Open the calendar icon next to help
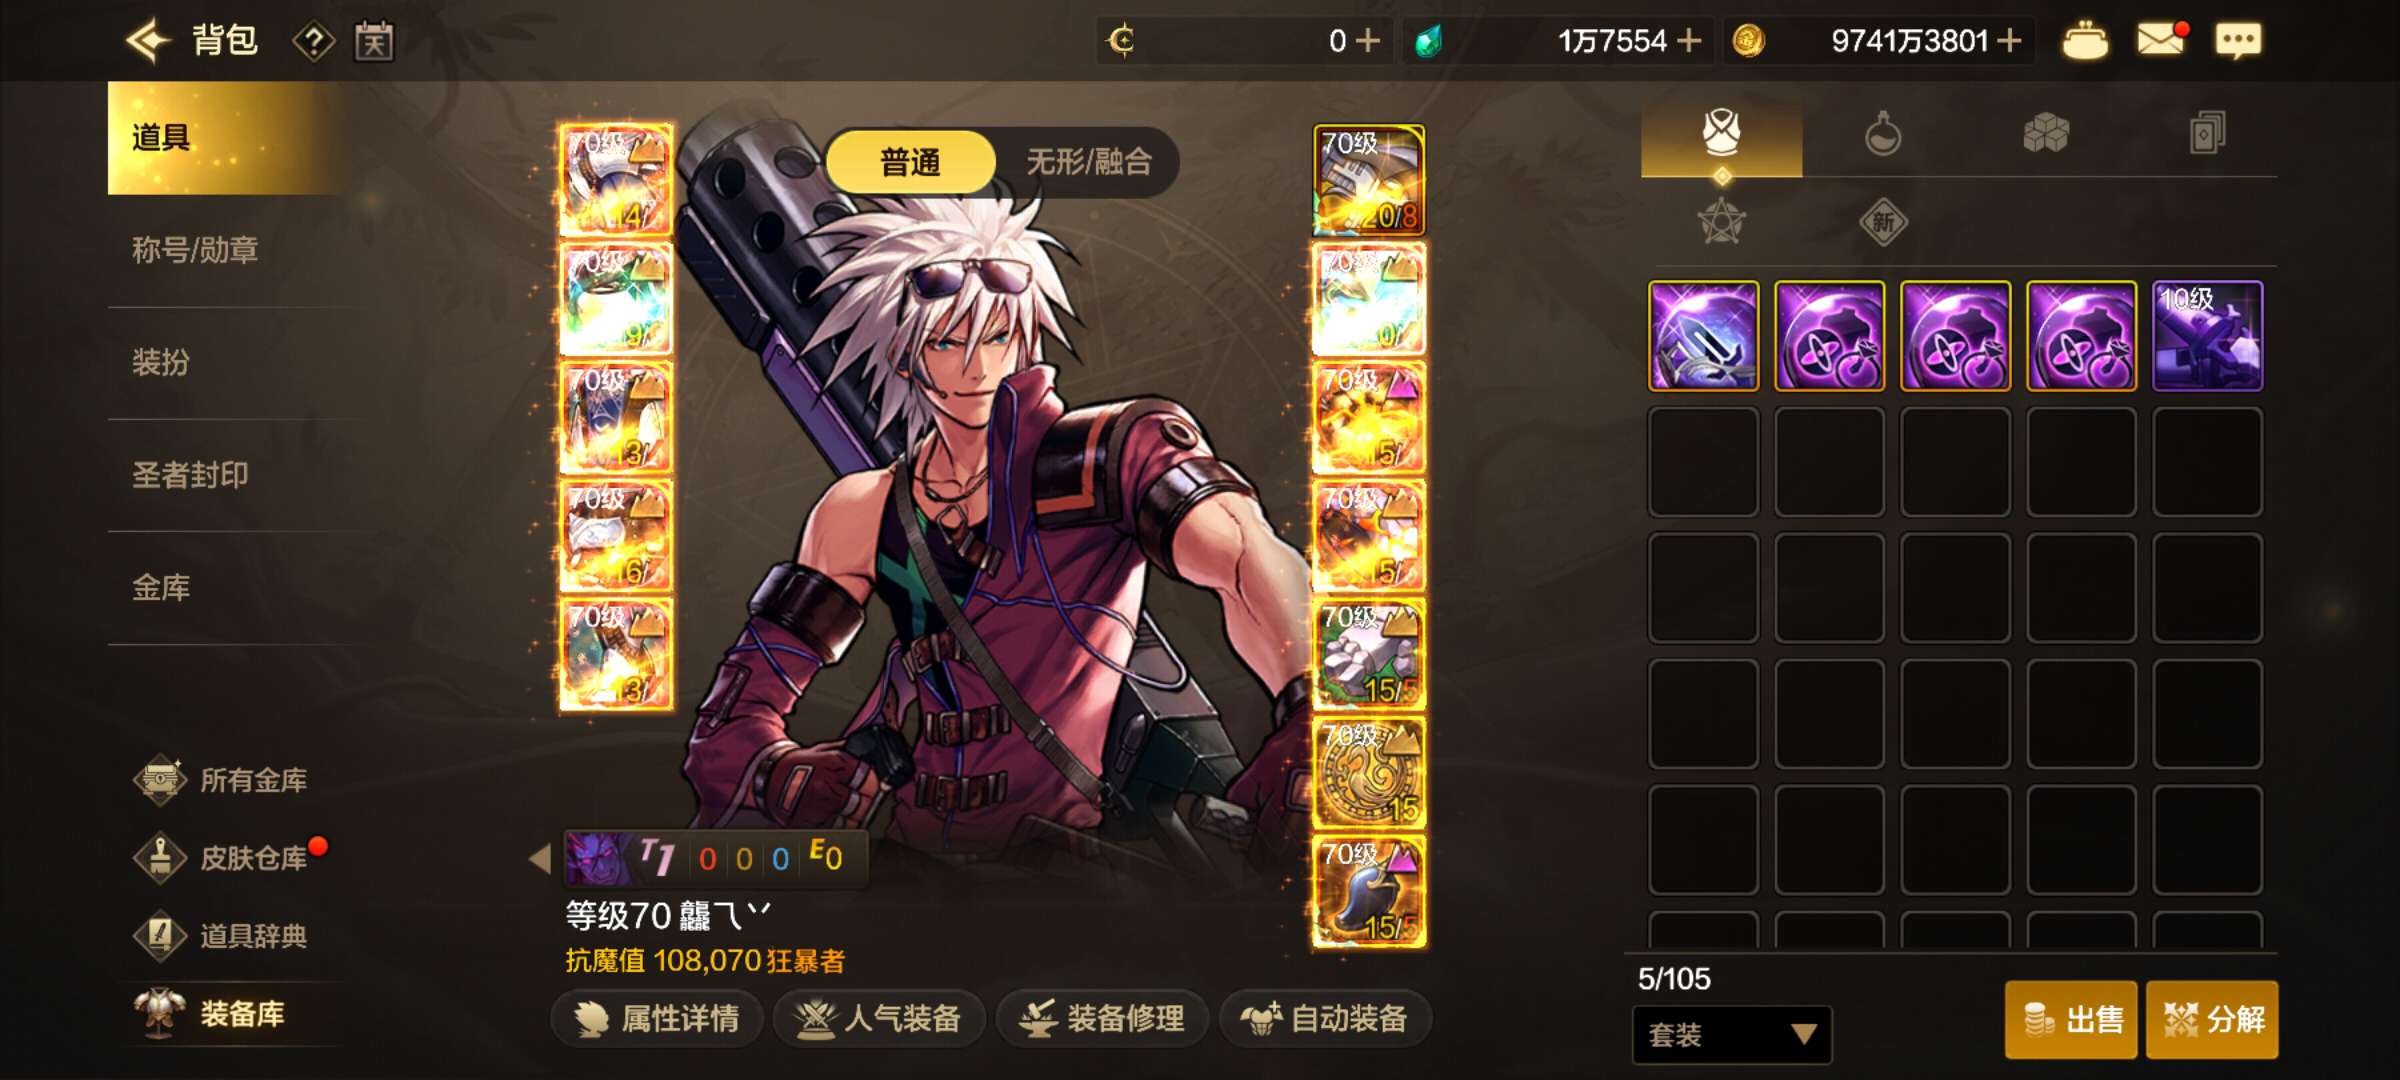This screenshot has height=1080, width=2400. [374, 42]
